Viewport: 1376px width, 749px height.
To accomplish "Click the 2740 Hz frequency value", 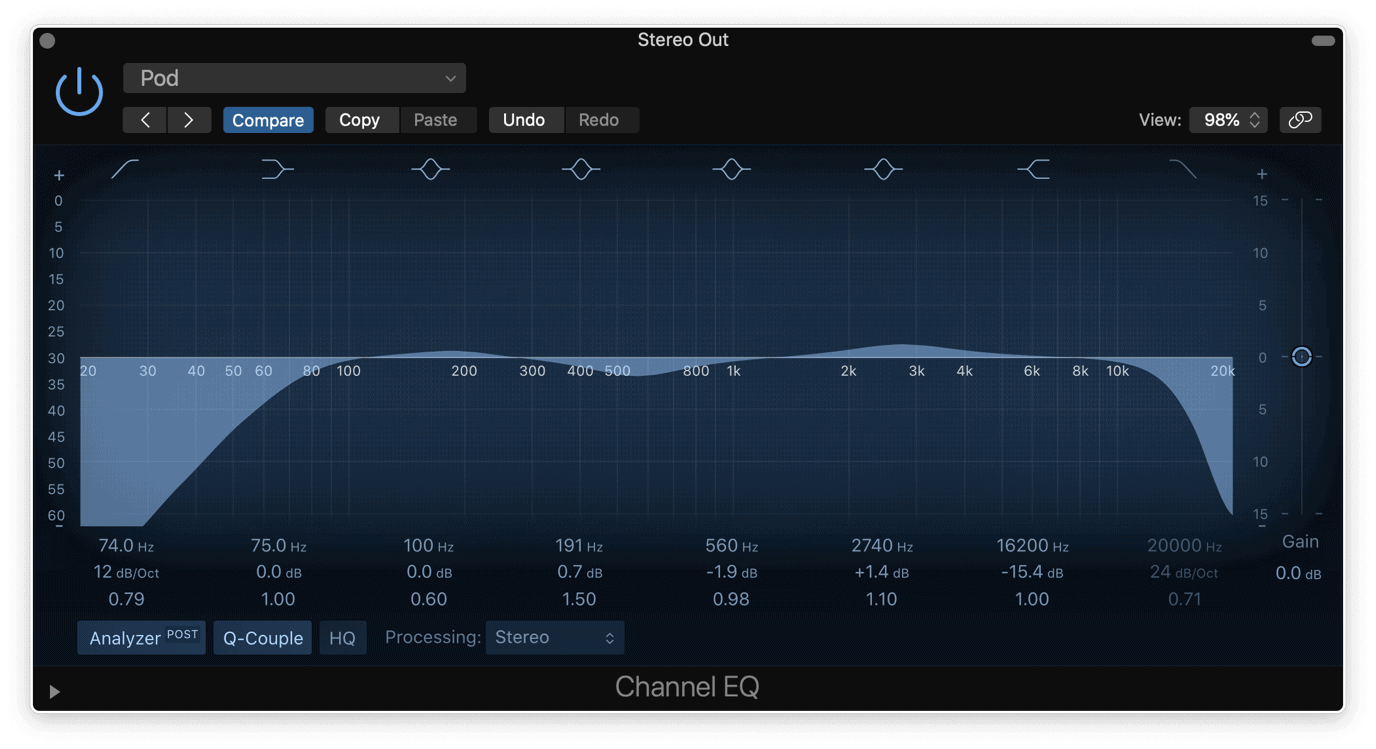I will point(881,546).
